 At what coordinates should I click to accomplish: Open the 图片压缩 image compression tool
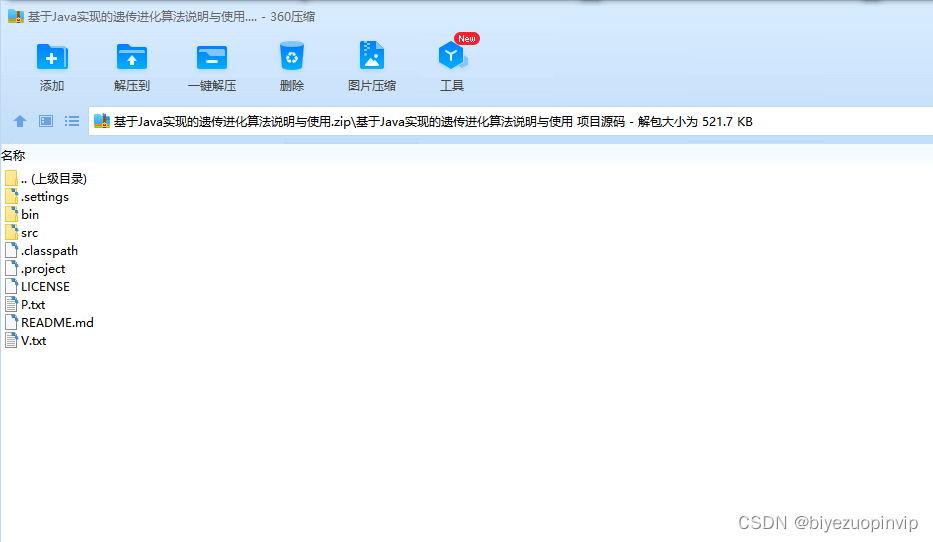[x=372, y=56]
